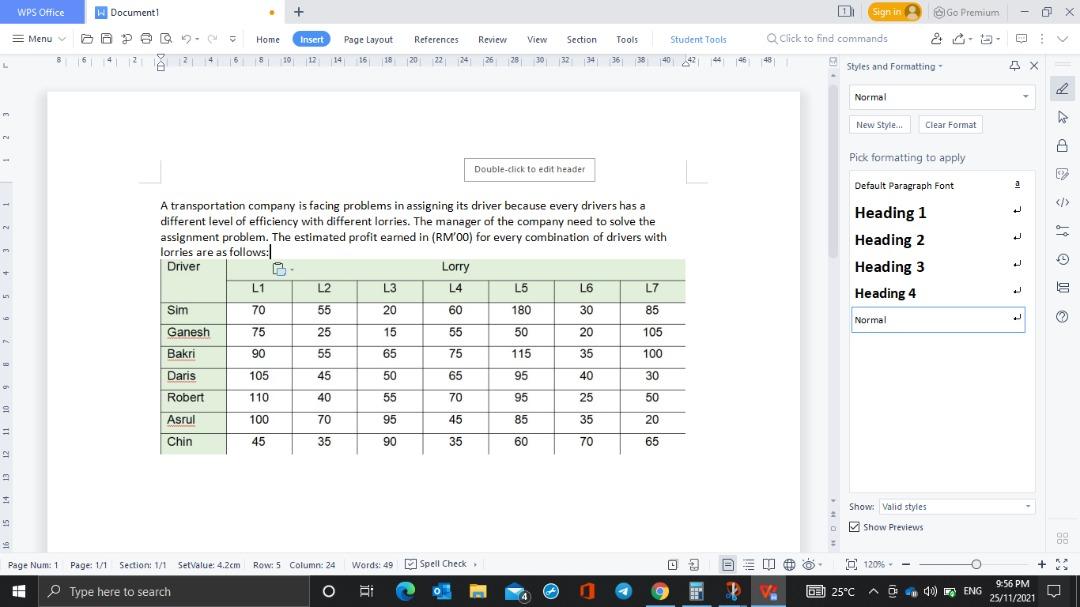The image size is (1080, 607).
Task: Print the document via the Print icon
Action: pyautogui.click(x=148, y=39)
